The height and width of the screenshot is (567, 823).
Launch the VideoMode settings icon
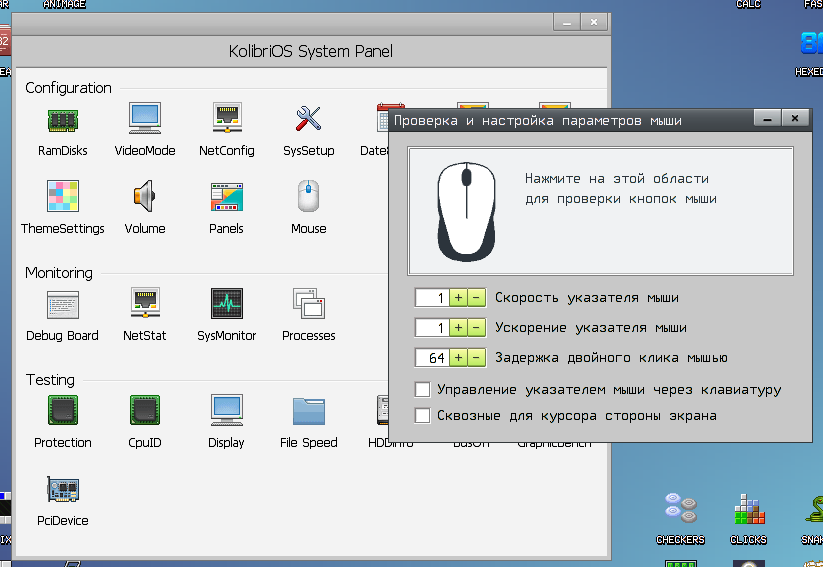click(x=145, y=120)
